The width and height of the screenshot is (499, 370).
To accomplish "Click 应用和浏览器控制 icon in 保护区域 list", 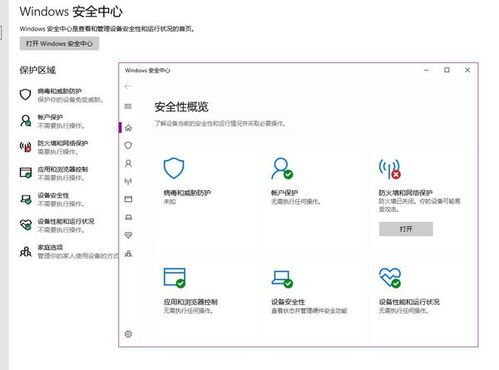I will [x=26, y=173].
